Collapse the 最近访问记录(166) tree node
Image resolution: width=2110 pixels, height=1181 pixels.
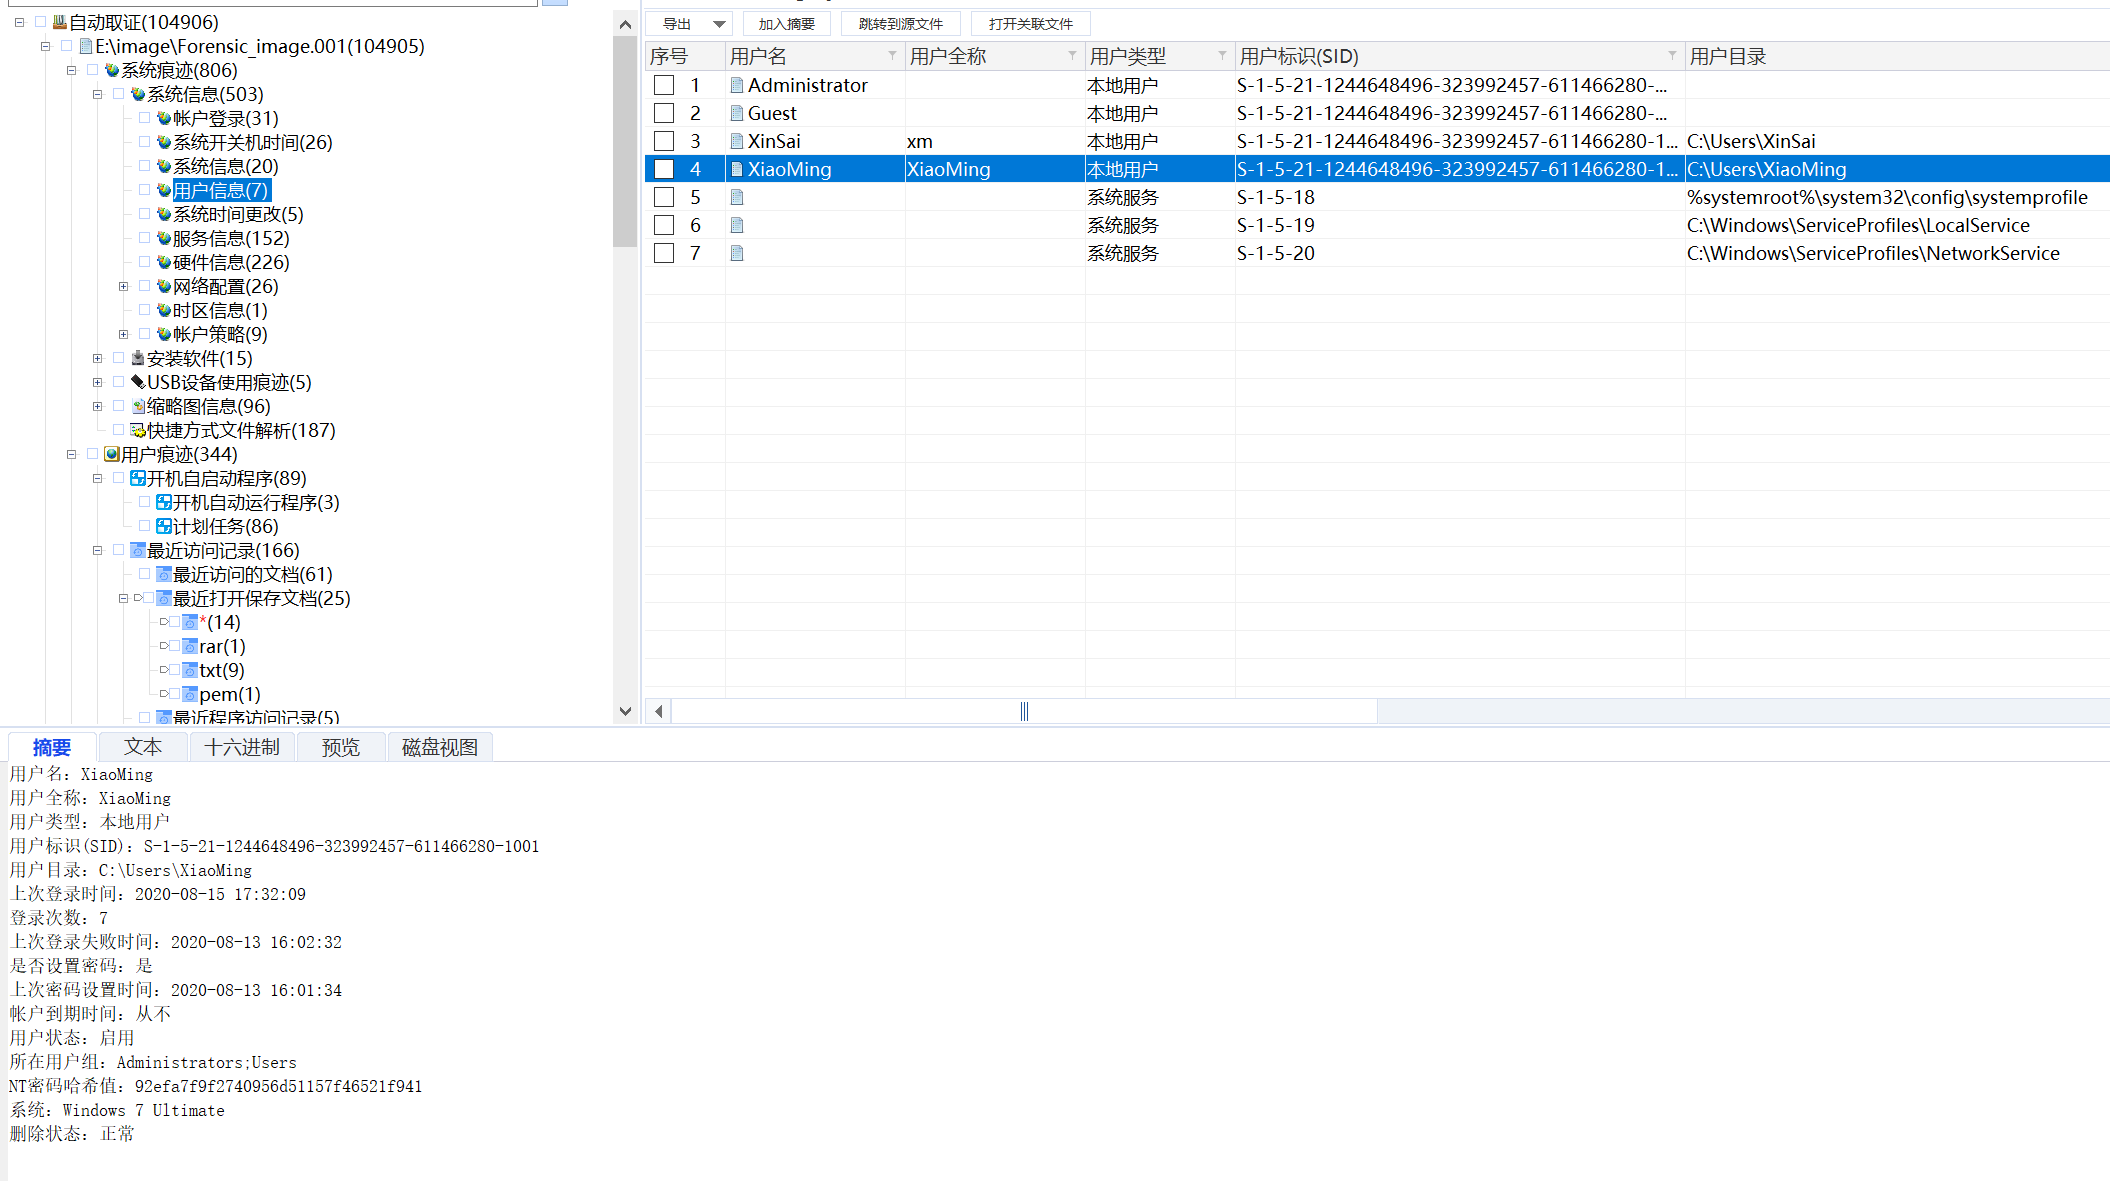coord(97,550)
